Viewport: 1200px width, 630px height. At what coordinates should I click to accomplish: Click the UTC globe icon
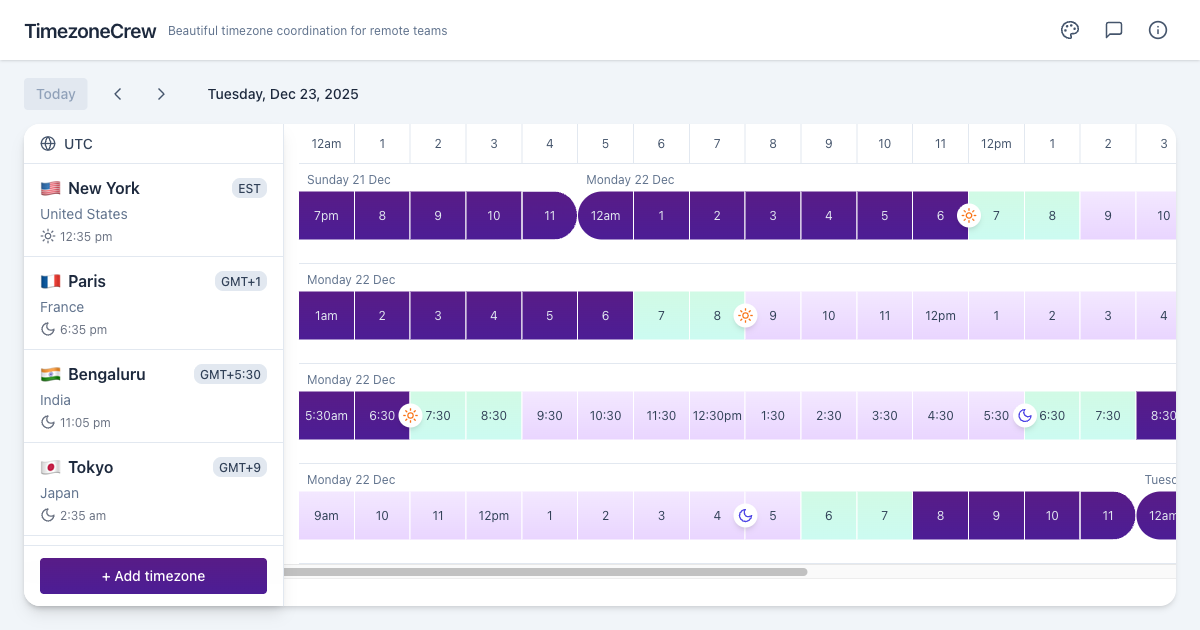(48, 144)
